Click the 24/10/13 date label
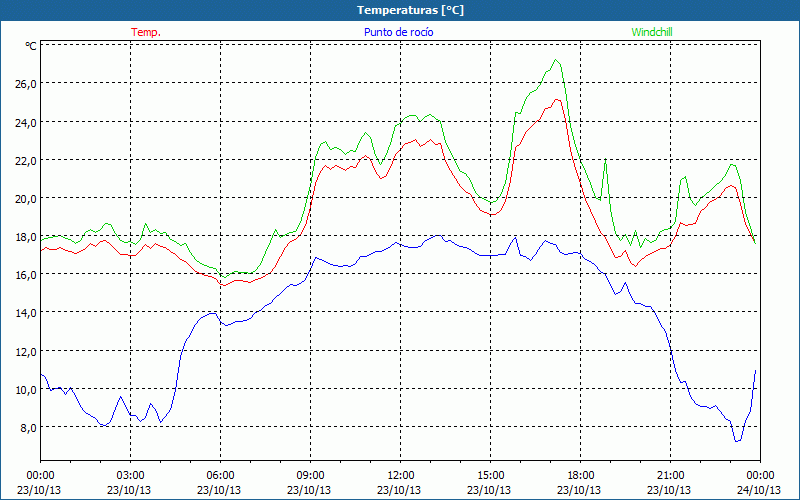Viewport: 800px width, 500px height. click(759, 490)
